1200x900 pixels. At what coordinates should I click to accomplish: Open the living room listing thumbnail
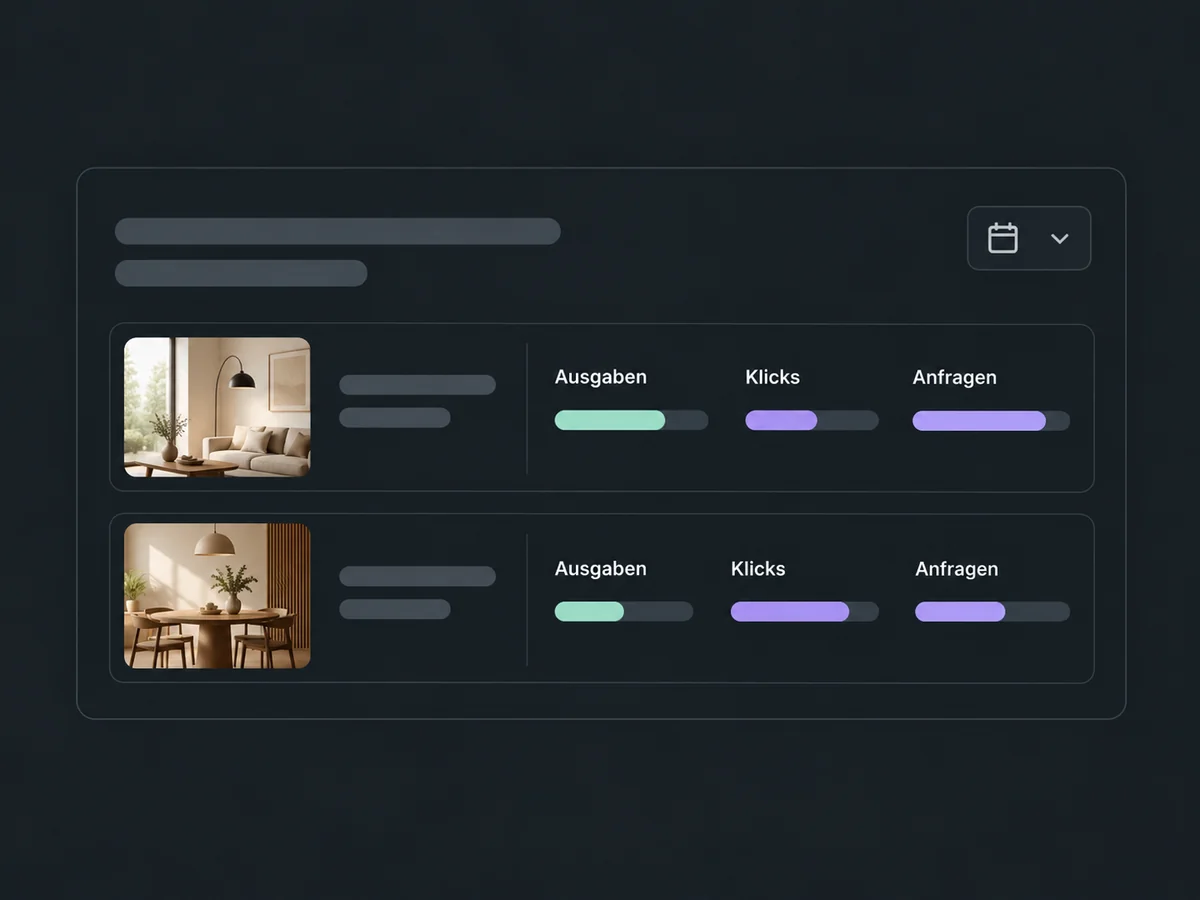tap(217, 407)
